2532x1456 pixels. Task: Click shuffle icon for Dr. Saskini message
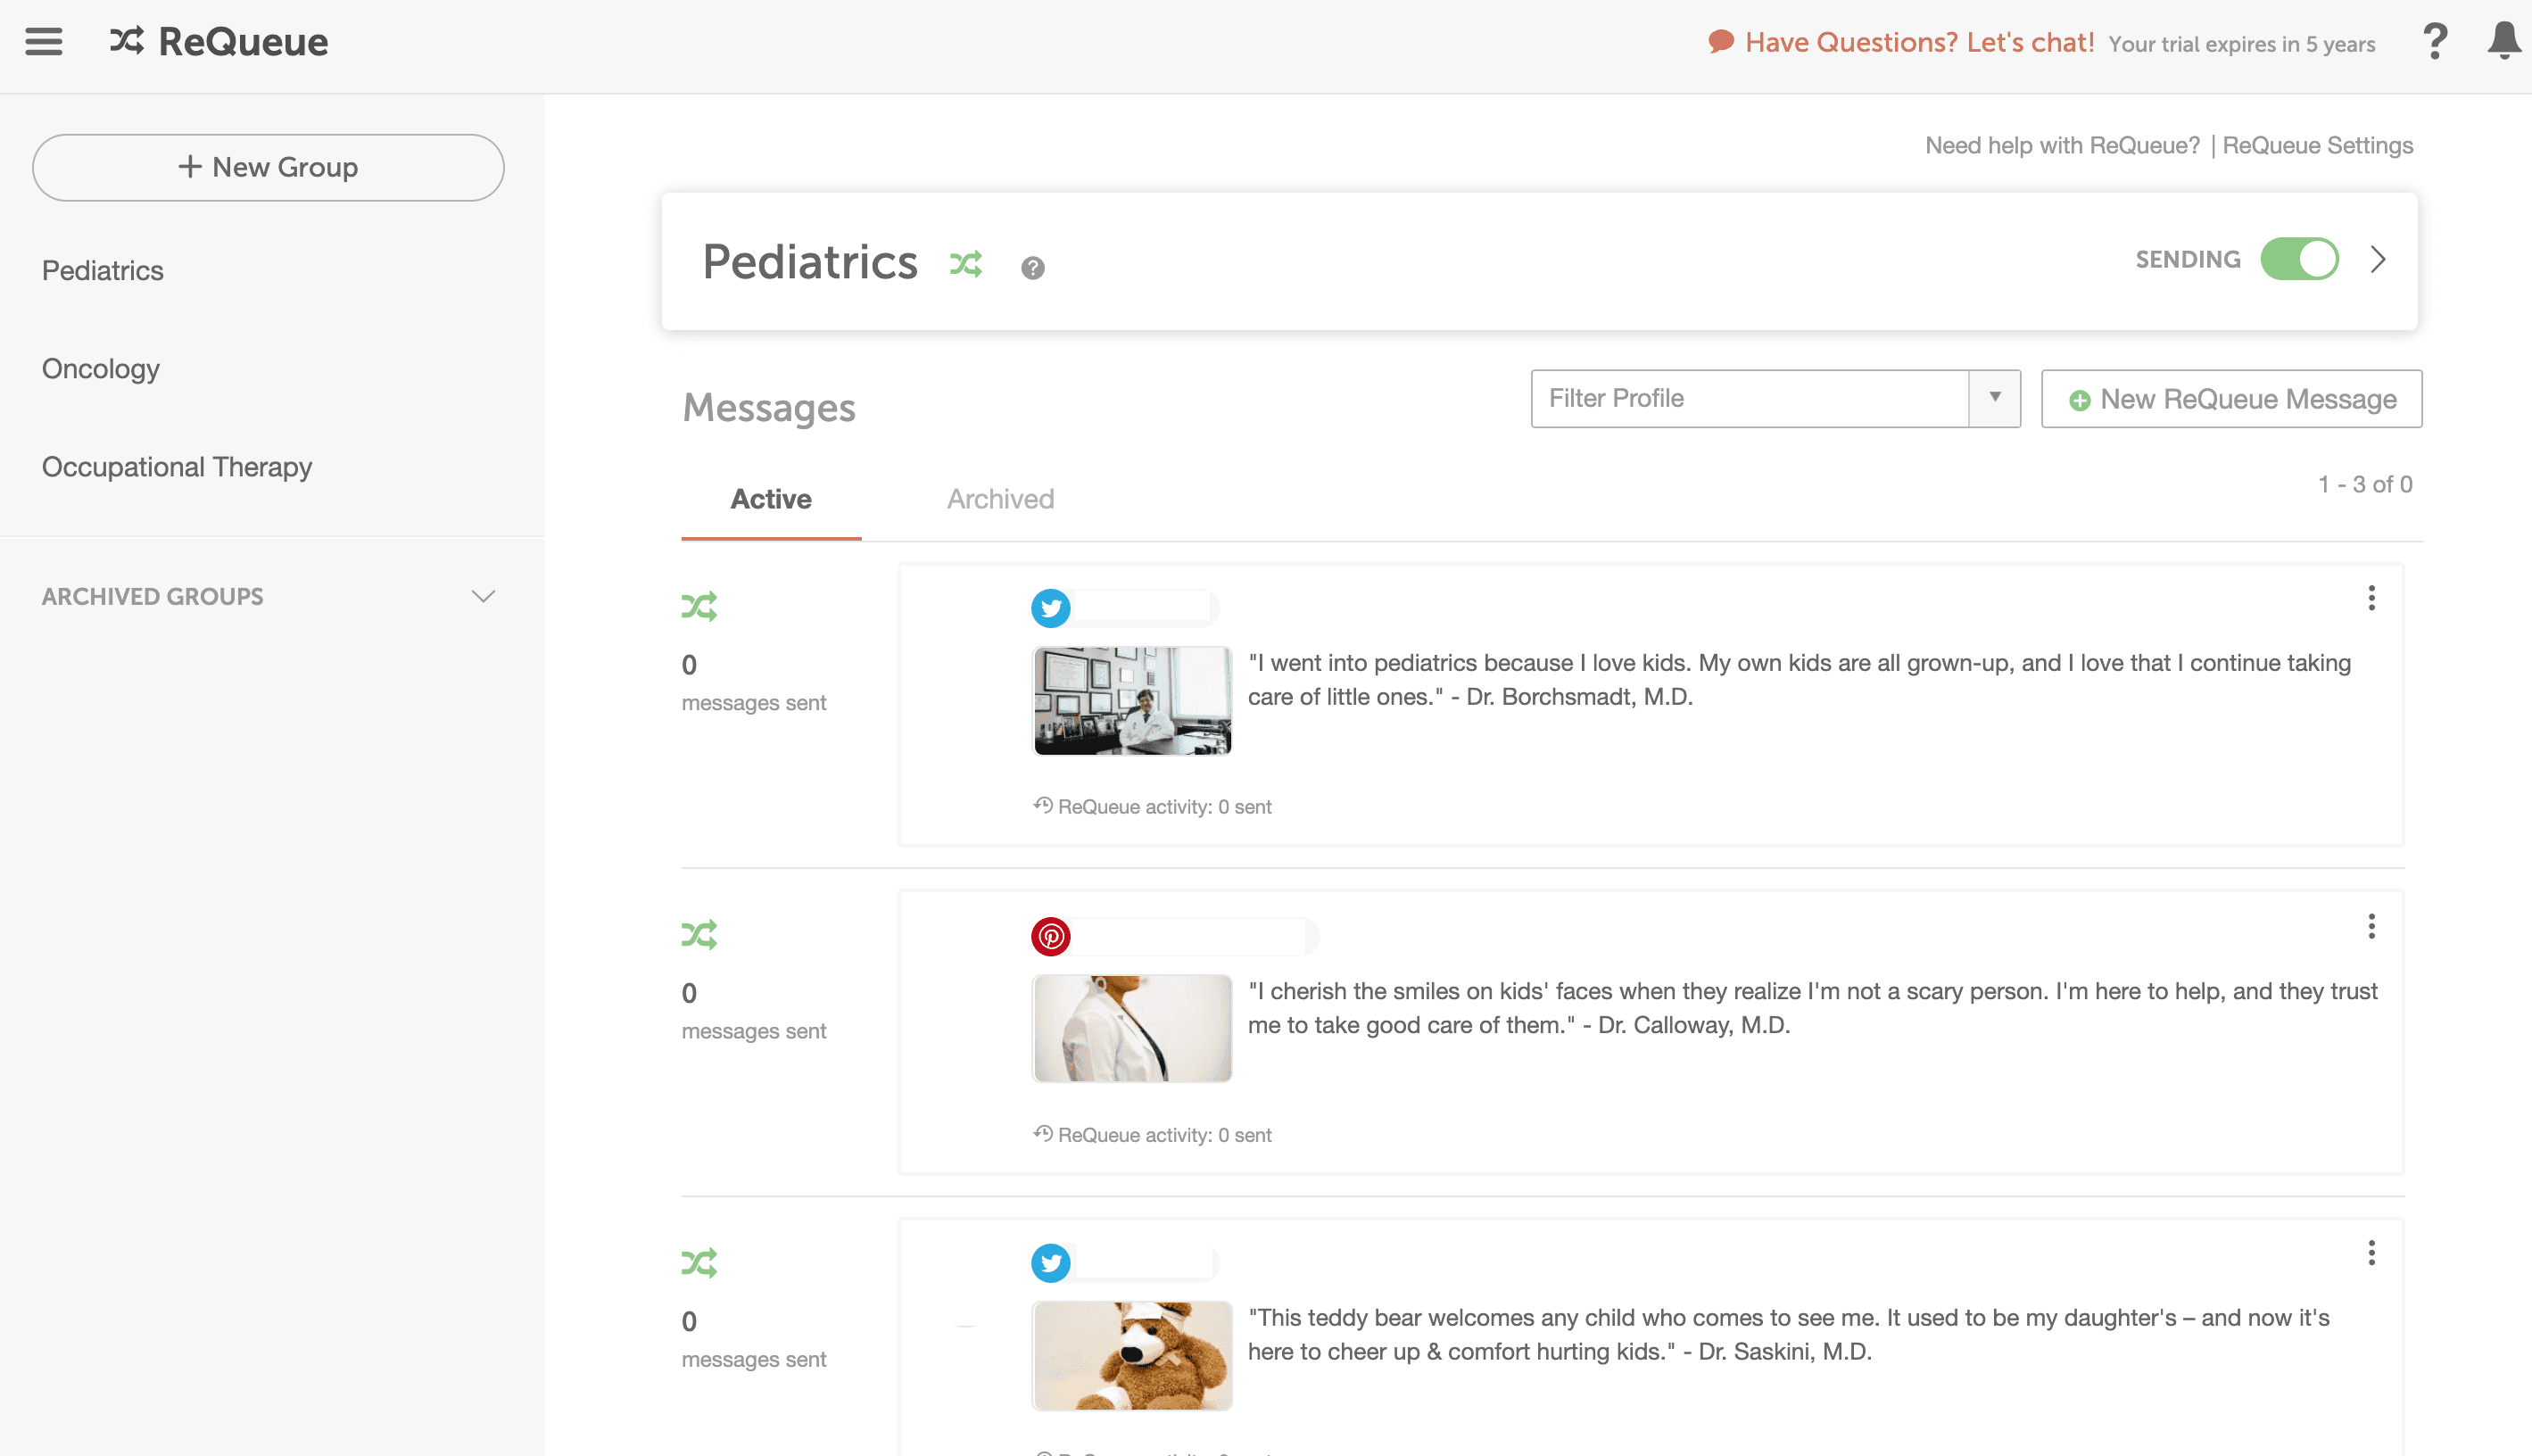click(699, 1263)
